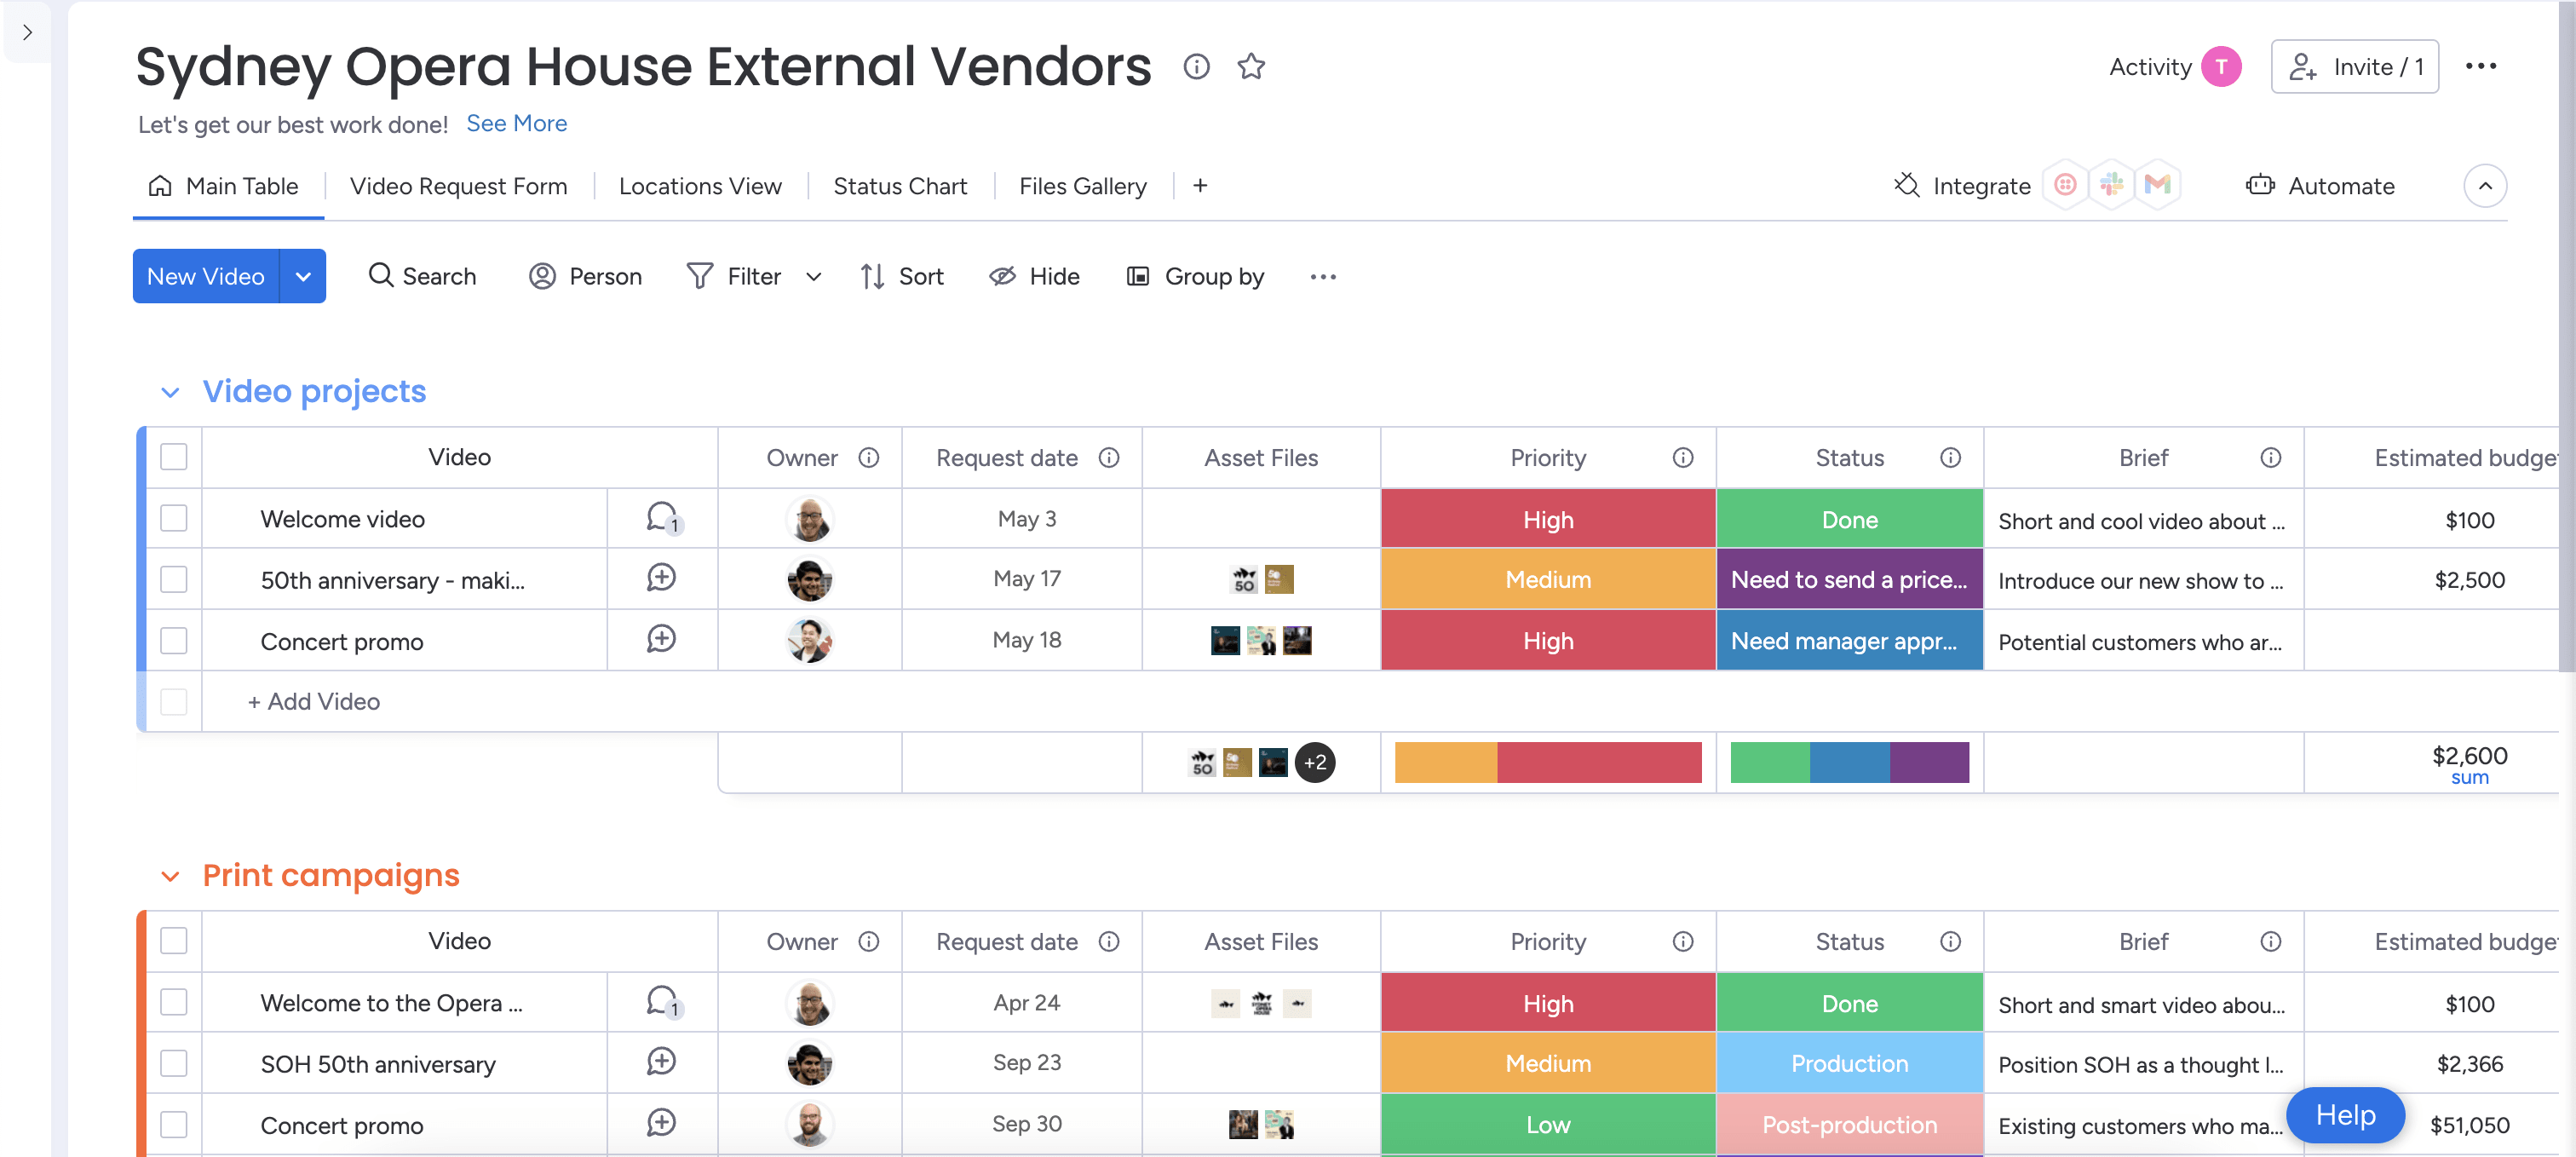Click the first pink integration app icon
The height and width of the screenshot is (1157, 2576).
(2064, 185)
